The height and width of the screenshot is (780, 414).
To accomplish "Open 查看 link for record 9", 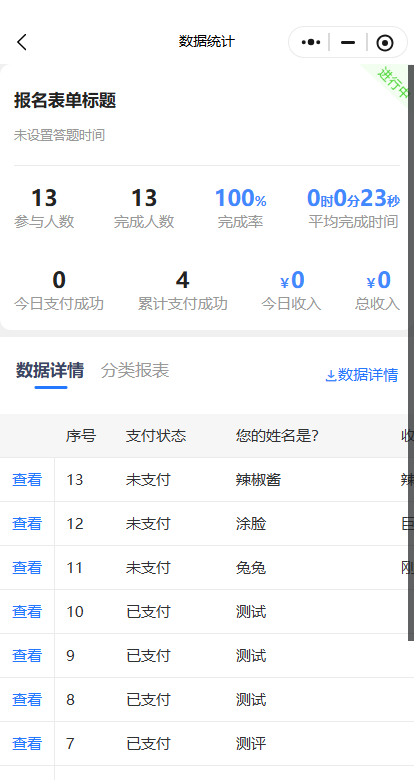I will point(27,656).
